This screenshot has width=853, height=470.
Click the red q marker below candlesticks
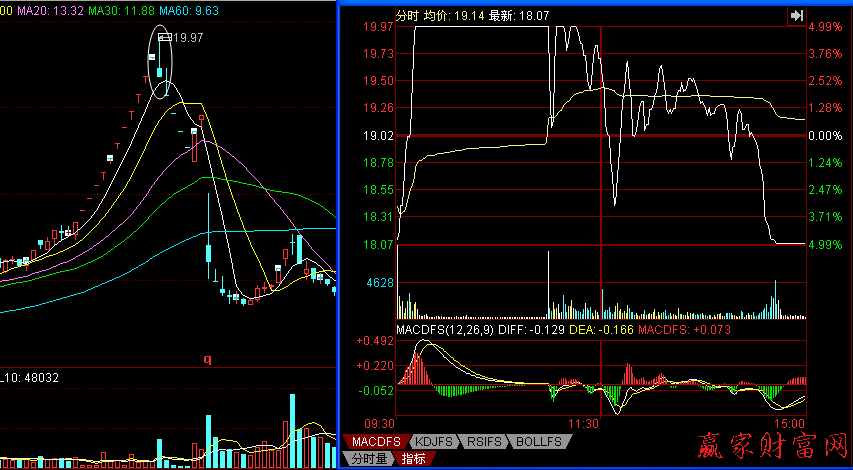point(209,357)
